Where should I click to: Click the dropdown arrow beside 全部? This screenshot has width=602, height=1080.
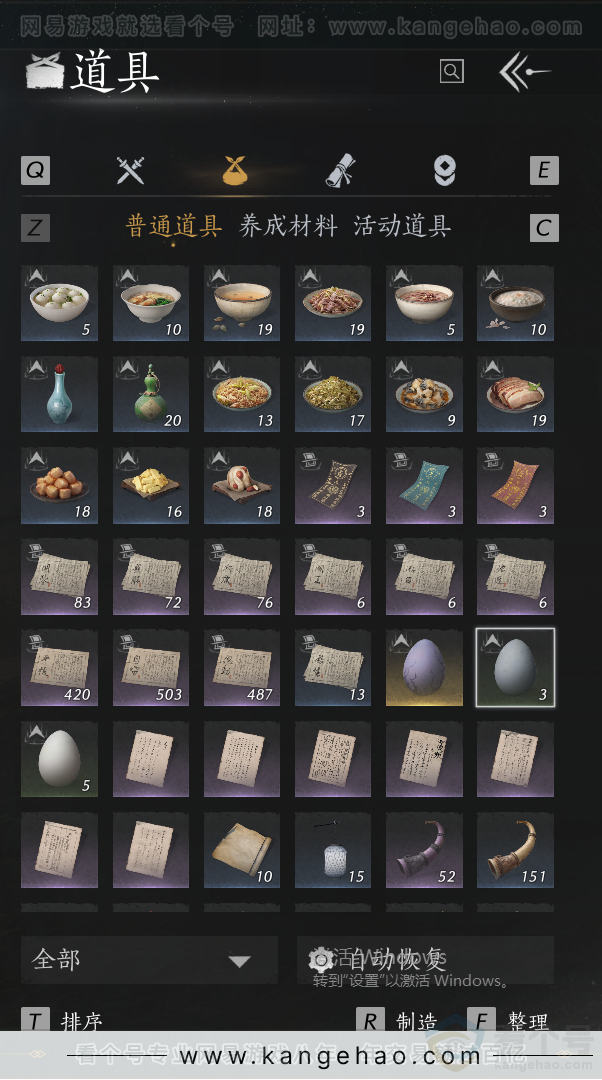(240, 962)
